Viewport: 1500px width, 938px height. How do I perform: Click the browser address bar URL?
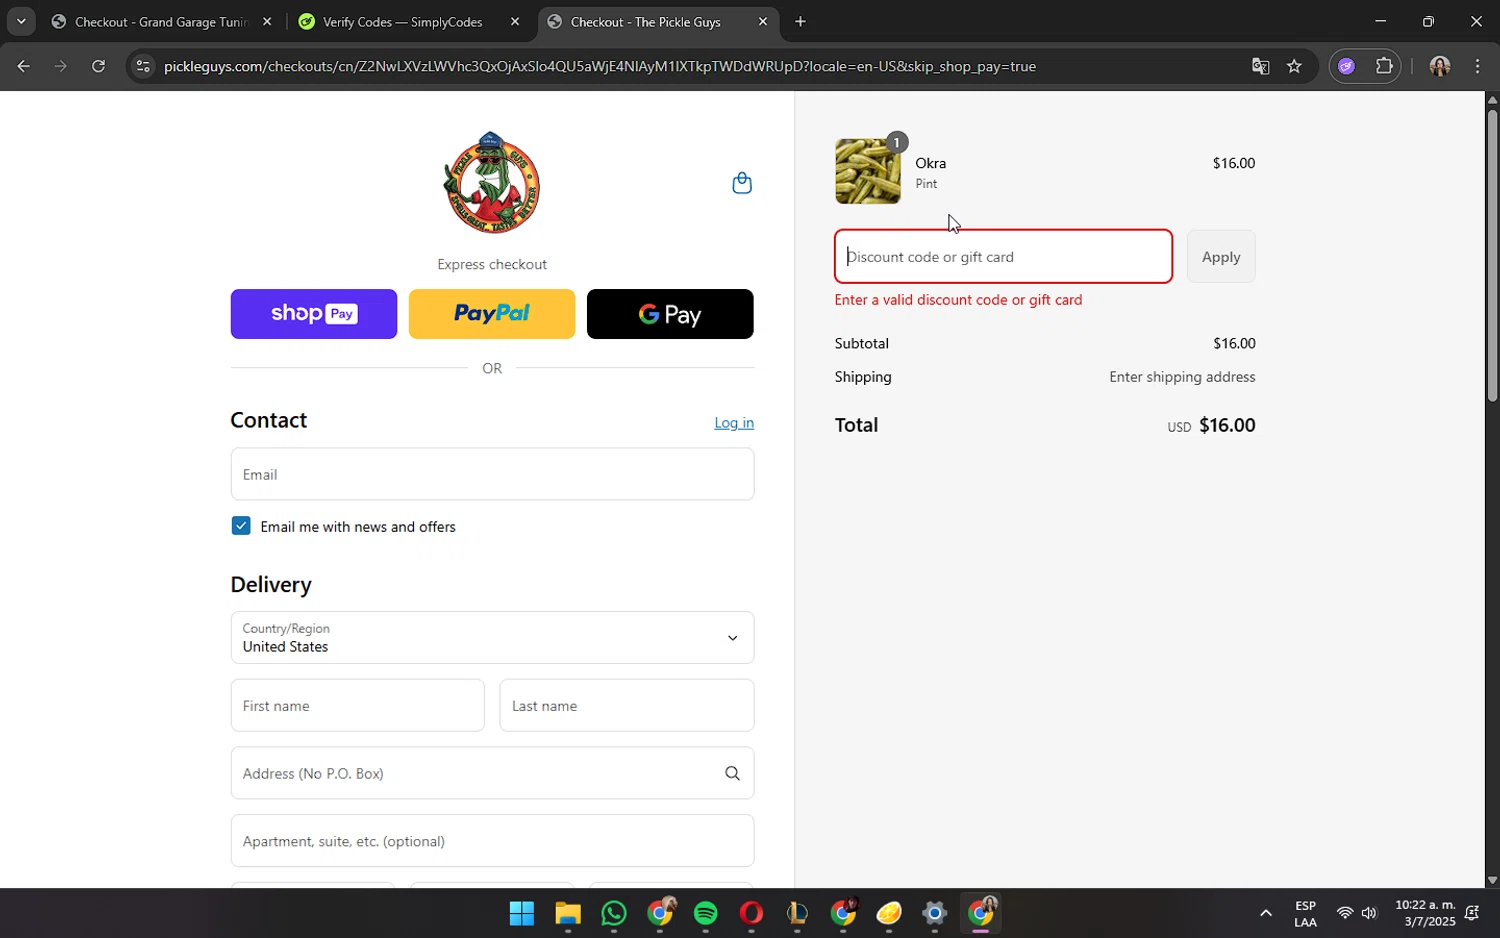point(600,66)
